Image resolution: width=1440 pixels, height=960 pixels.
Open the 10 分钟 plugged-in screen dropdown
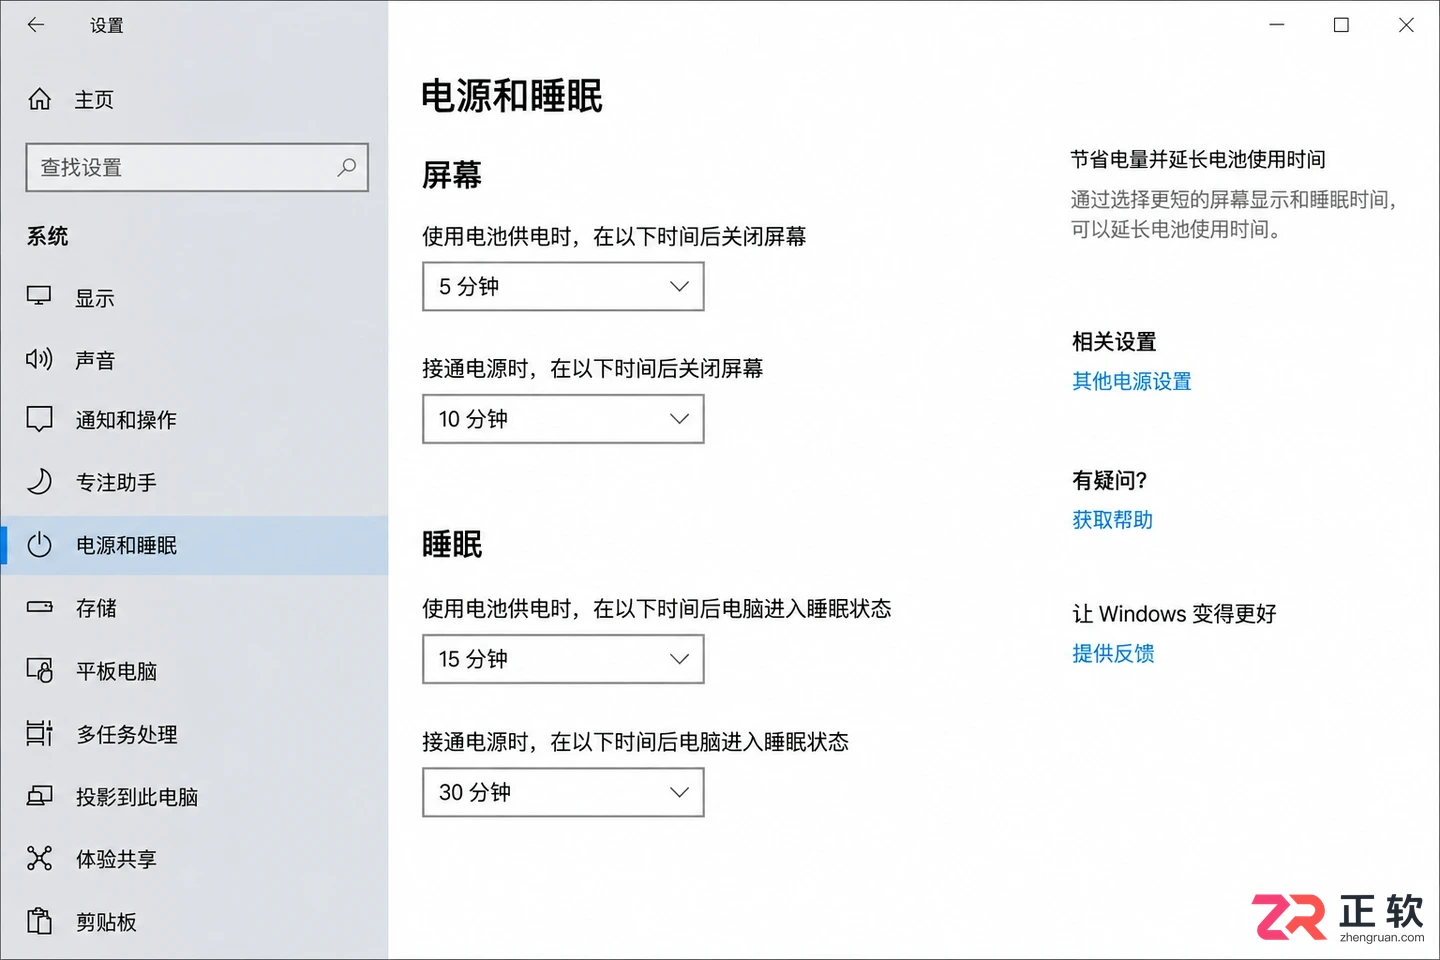coord(563,419)
